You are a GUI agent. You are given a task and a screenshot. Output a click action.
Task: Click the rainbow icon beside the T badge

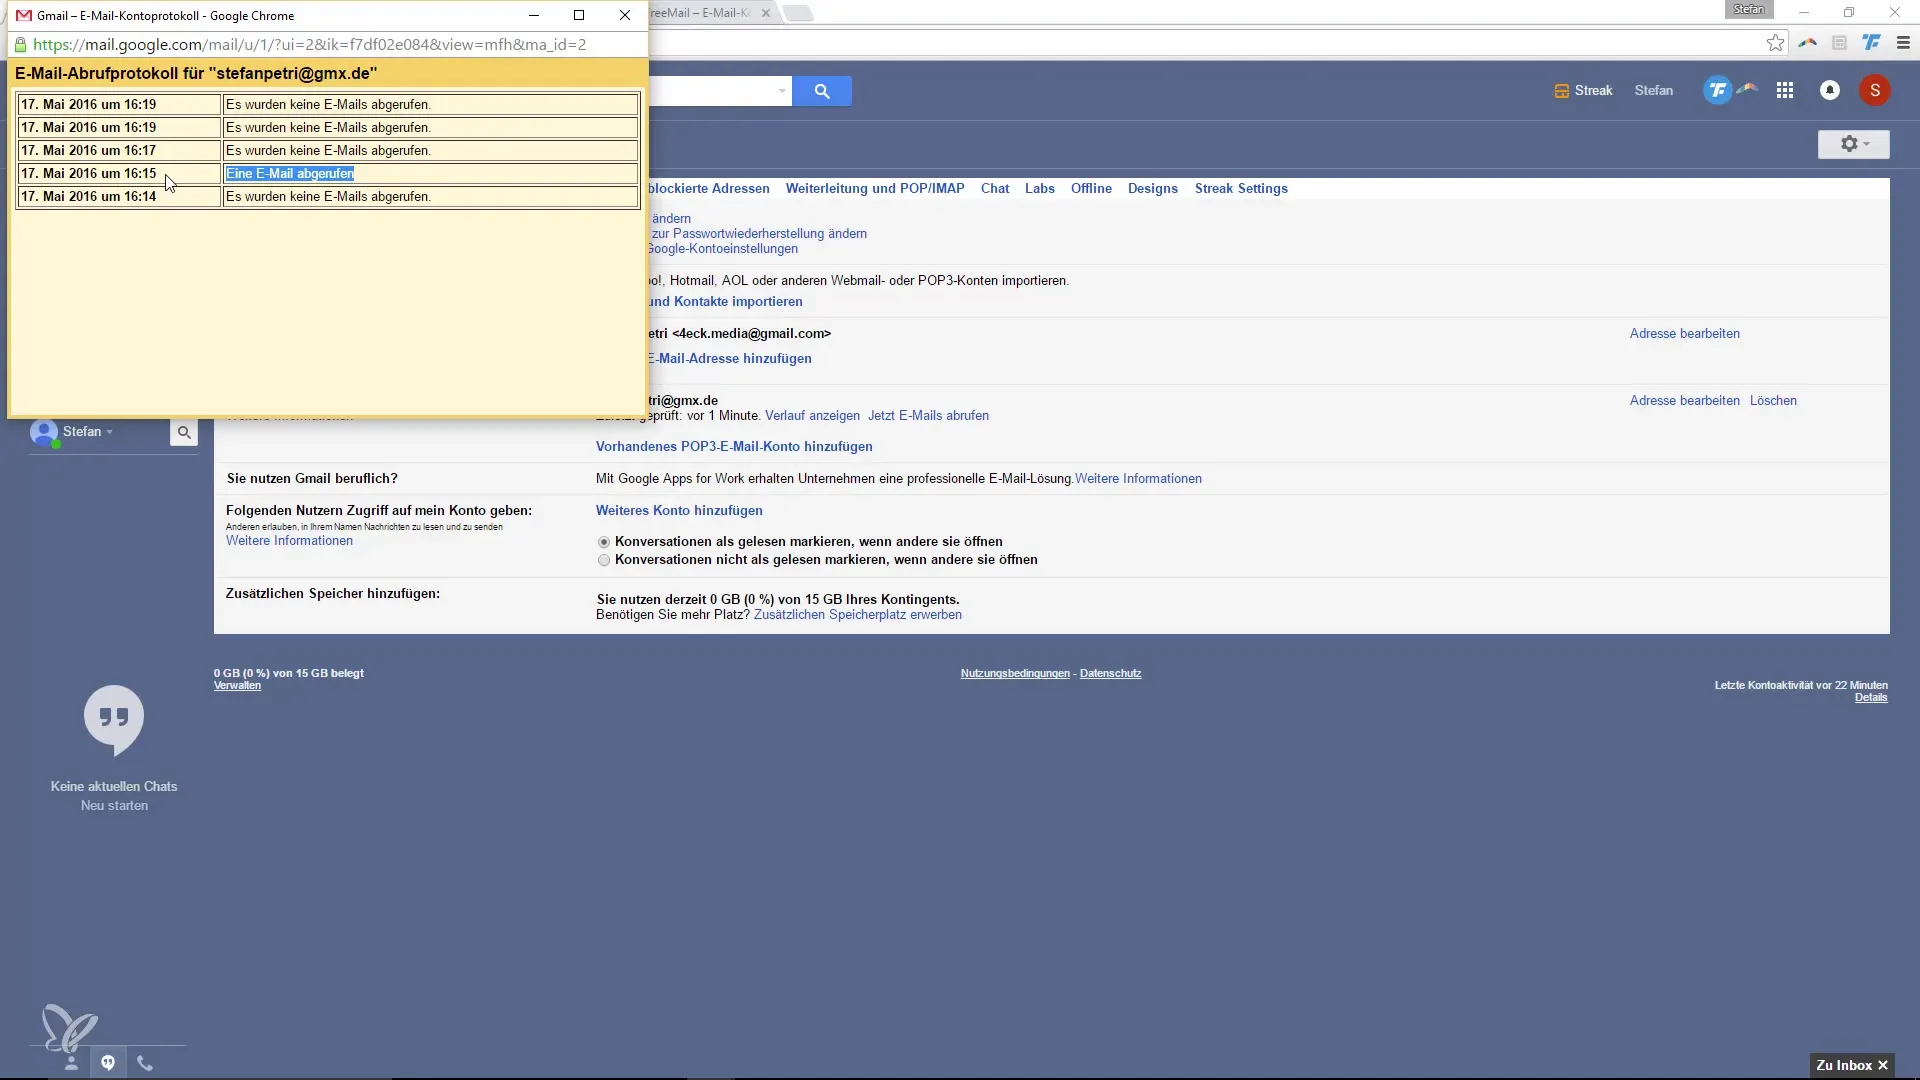pos(1747,88)
